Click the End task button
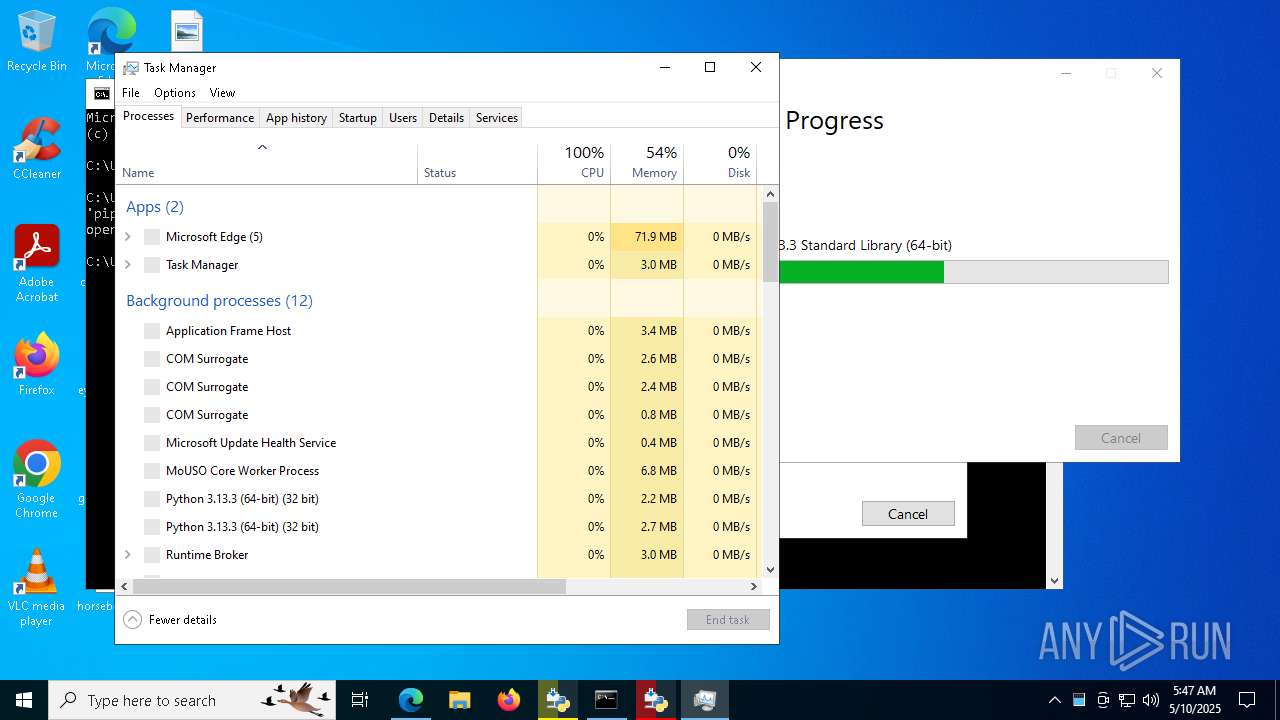The image size is (1280, 720). (728, 620)
